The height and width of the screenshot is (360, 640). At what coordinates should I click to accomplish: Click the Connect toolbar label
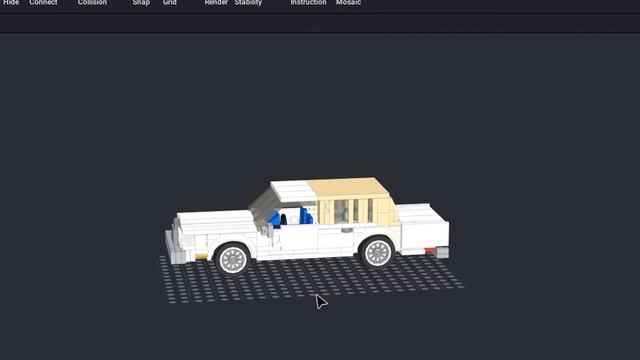click(43, 2)
